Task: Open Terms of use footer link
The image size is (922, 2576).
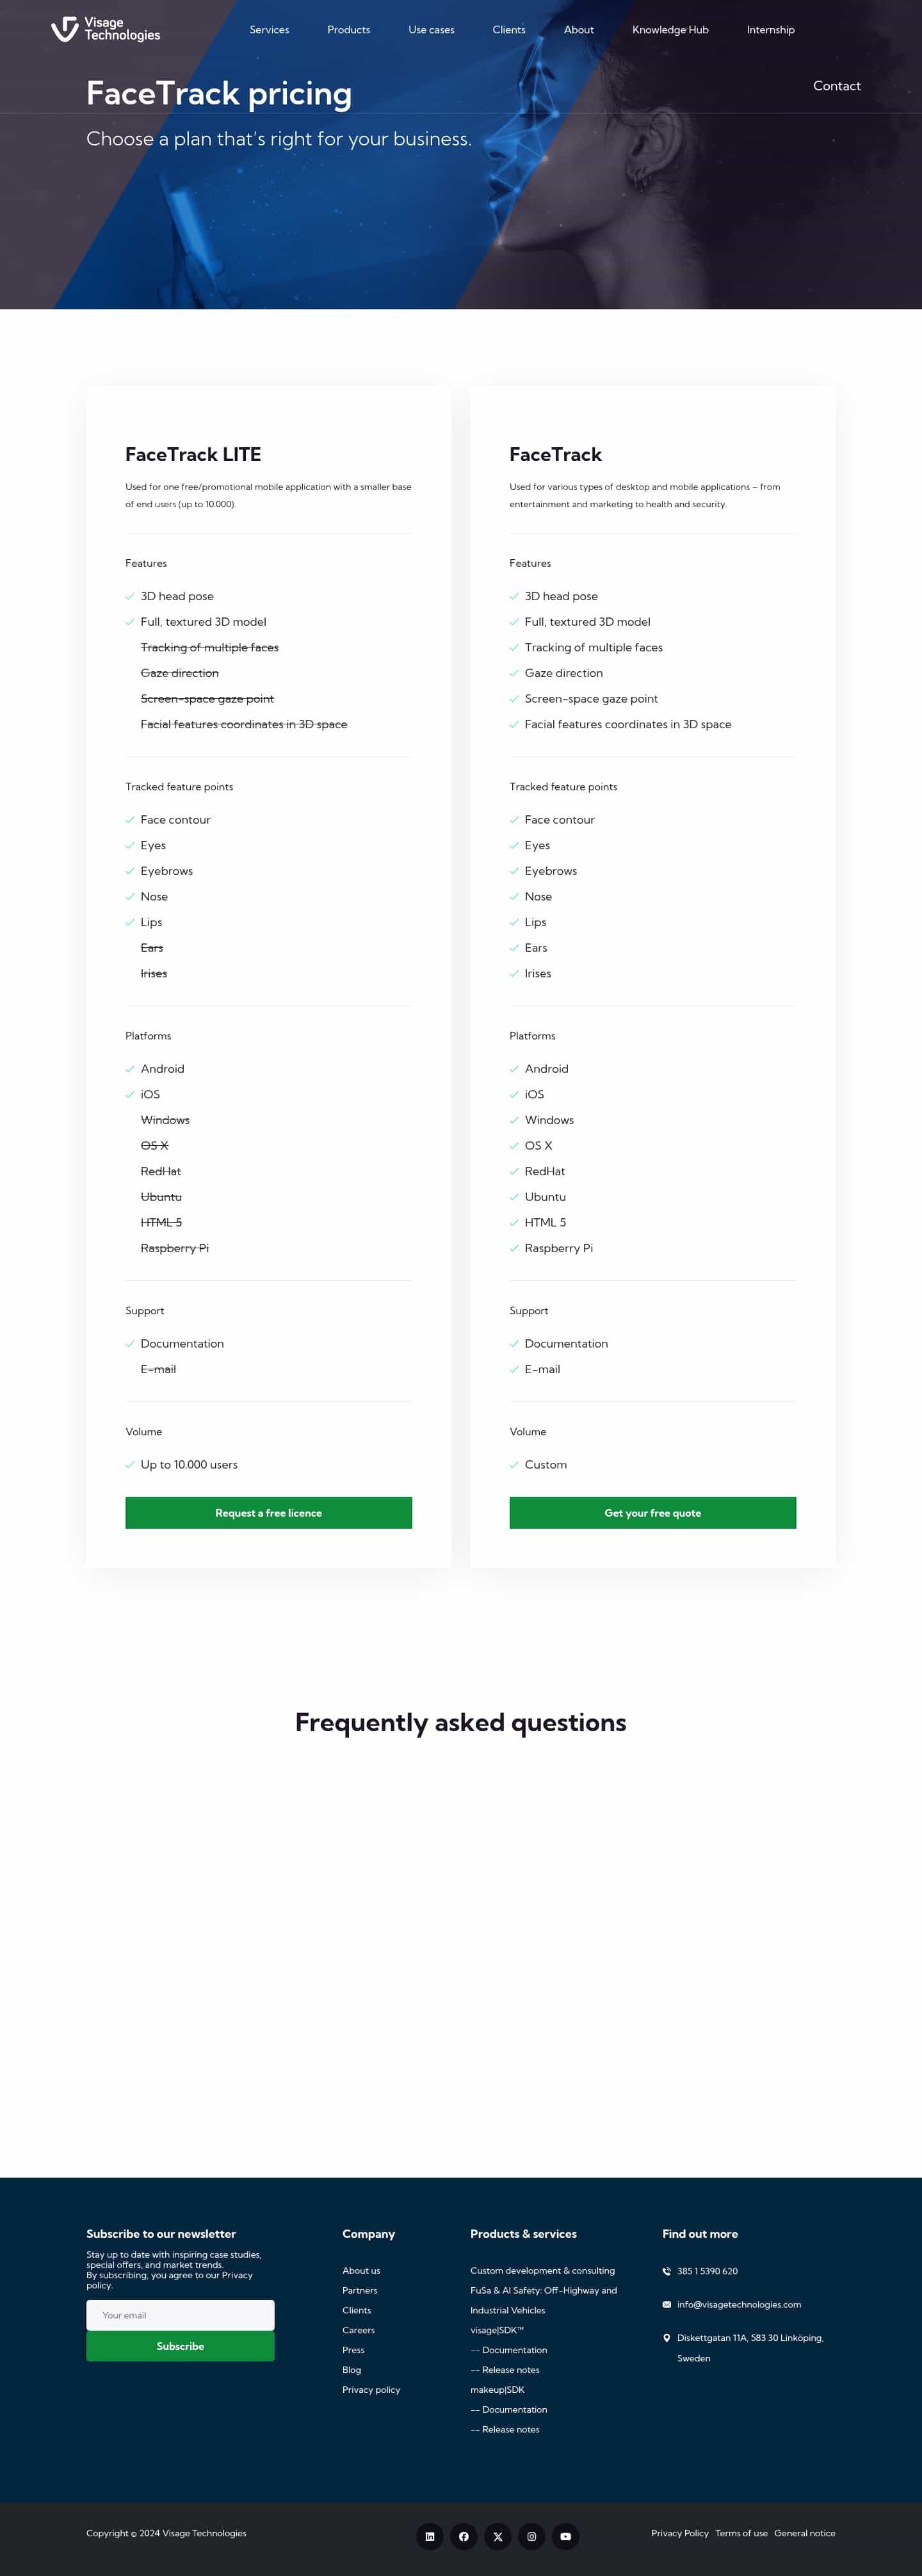Action: click(741, 2533)
